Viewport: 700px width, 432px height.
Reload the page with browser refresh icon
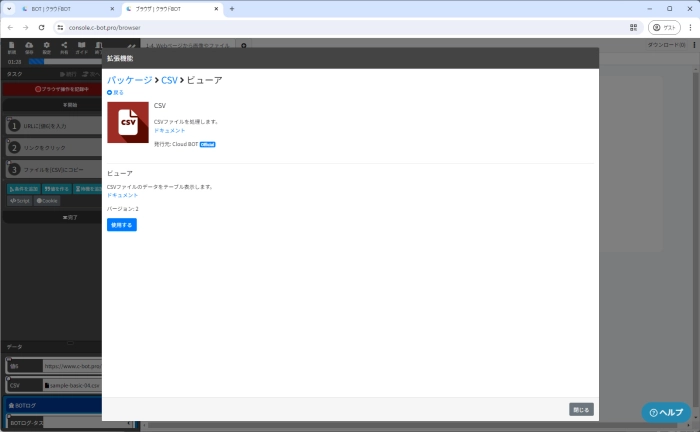click(41, 27)
